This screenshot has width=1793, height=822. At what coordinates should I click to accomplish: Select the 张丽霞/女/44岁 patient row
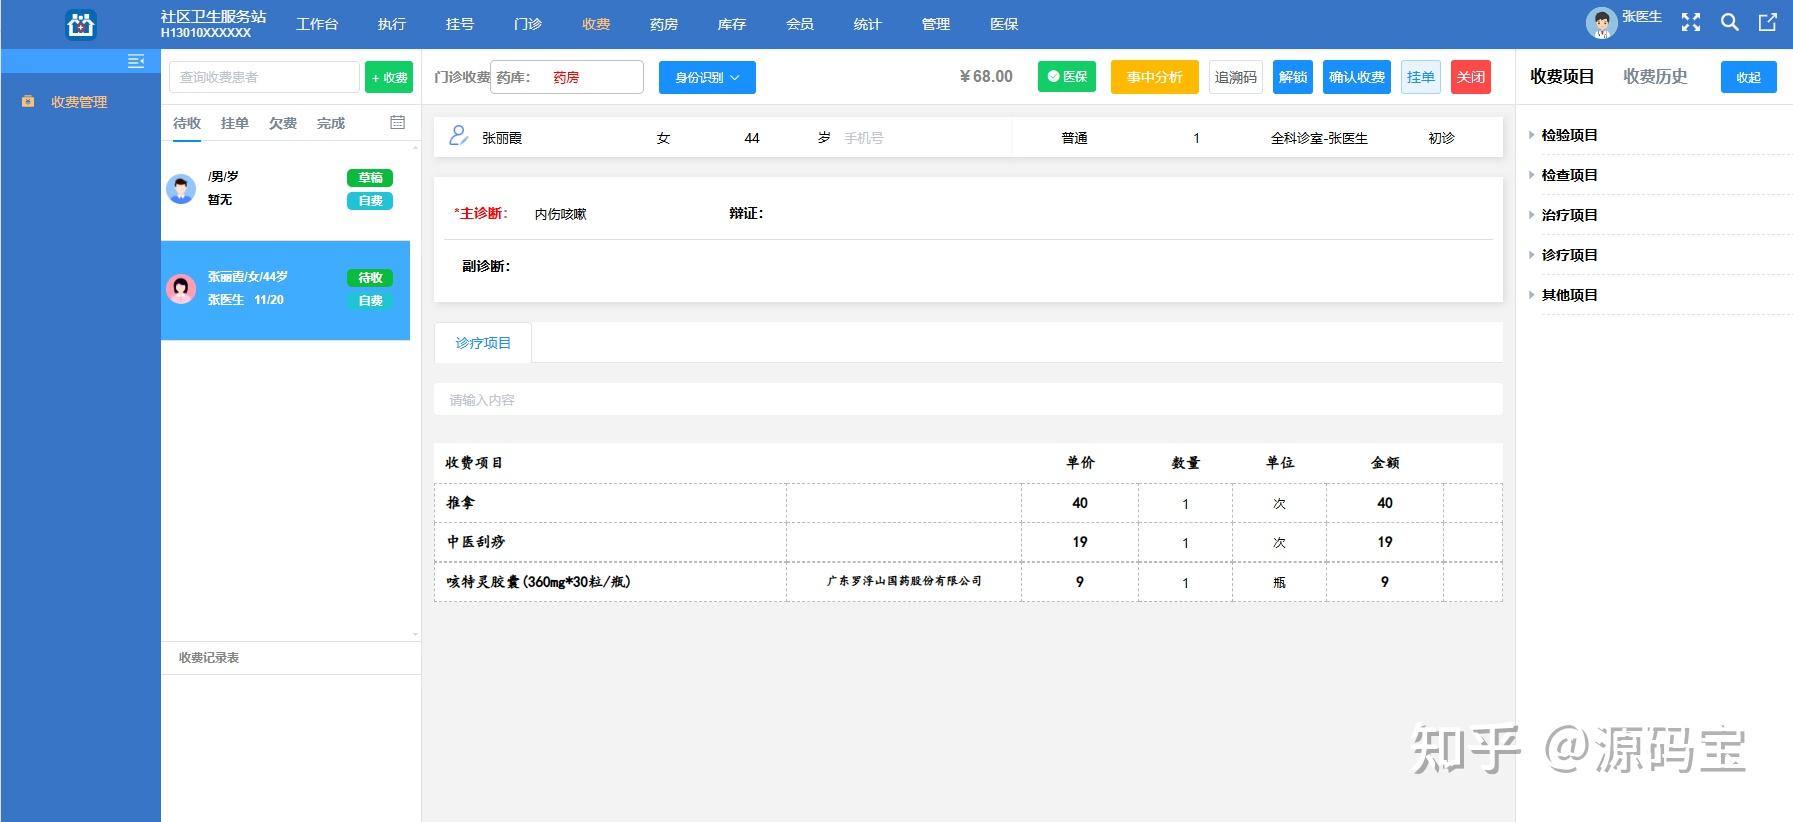(x=286, y=290)
